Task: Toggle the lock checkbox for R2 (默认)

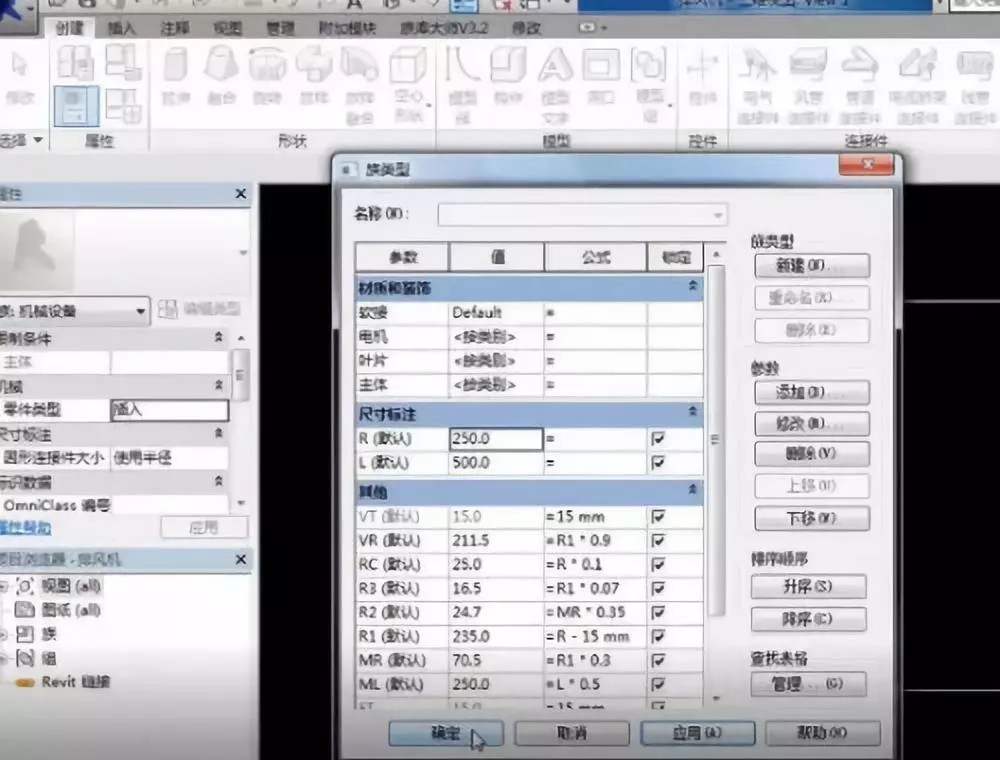Action: 658,612
